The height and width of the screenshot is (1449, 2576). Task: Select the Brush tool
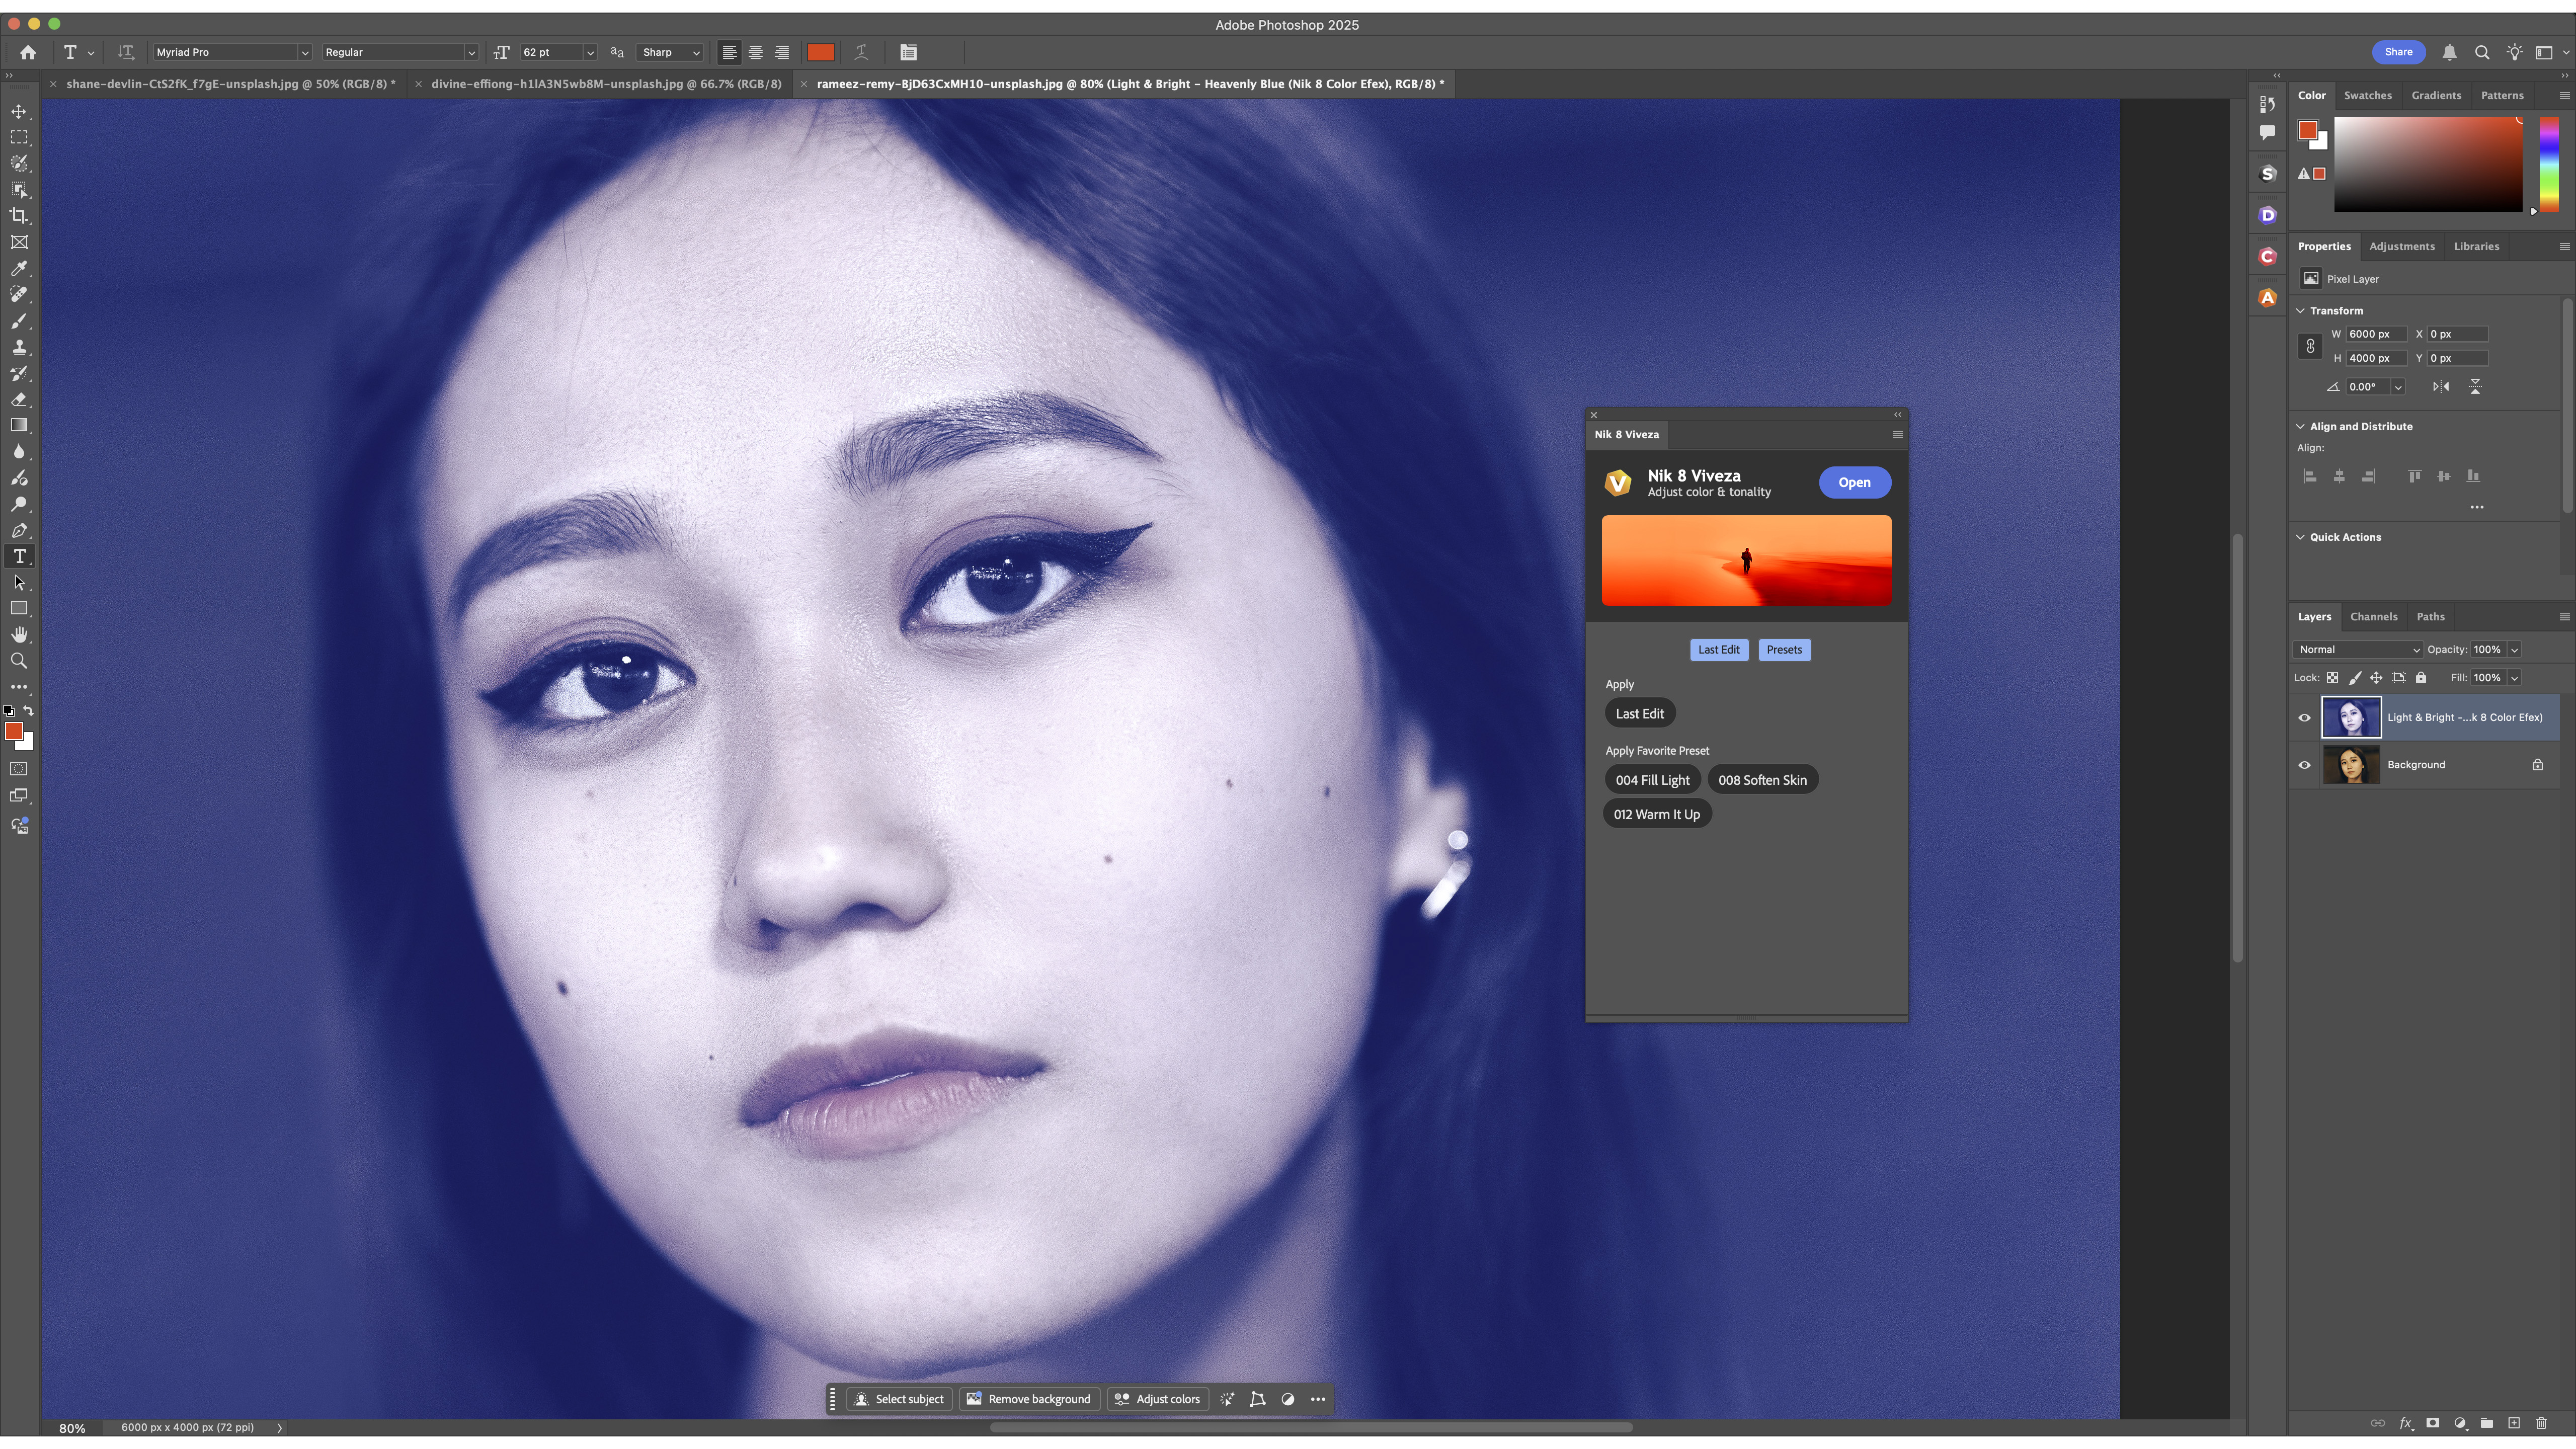coord(19,320)
